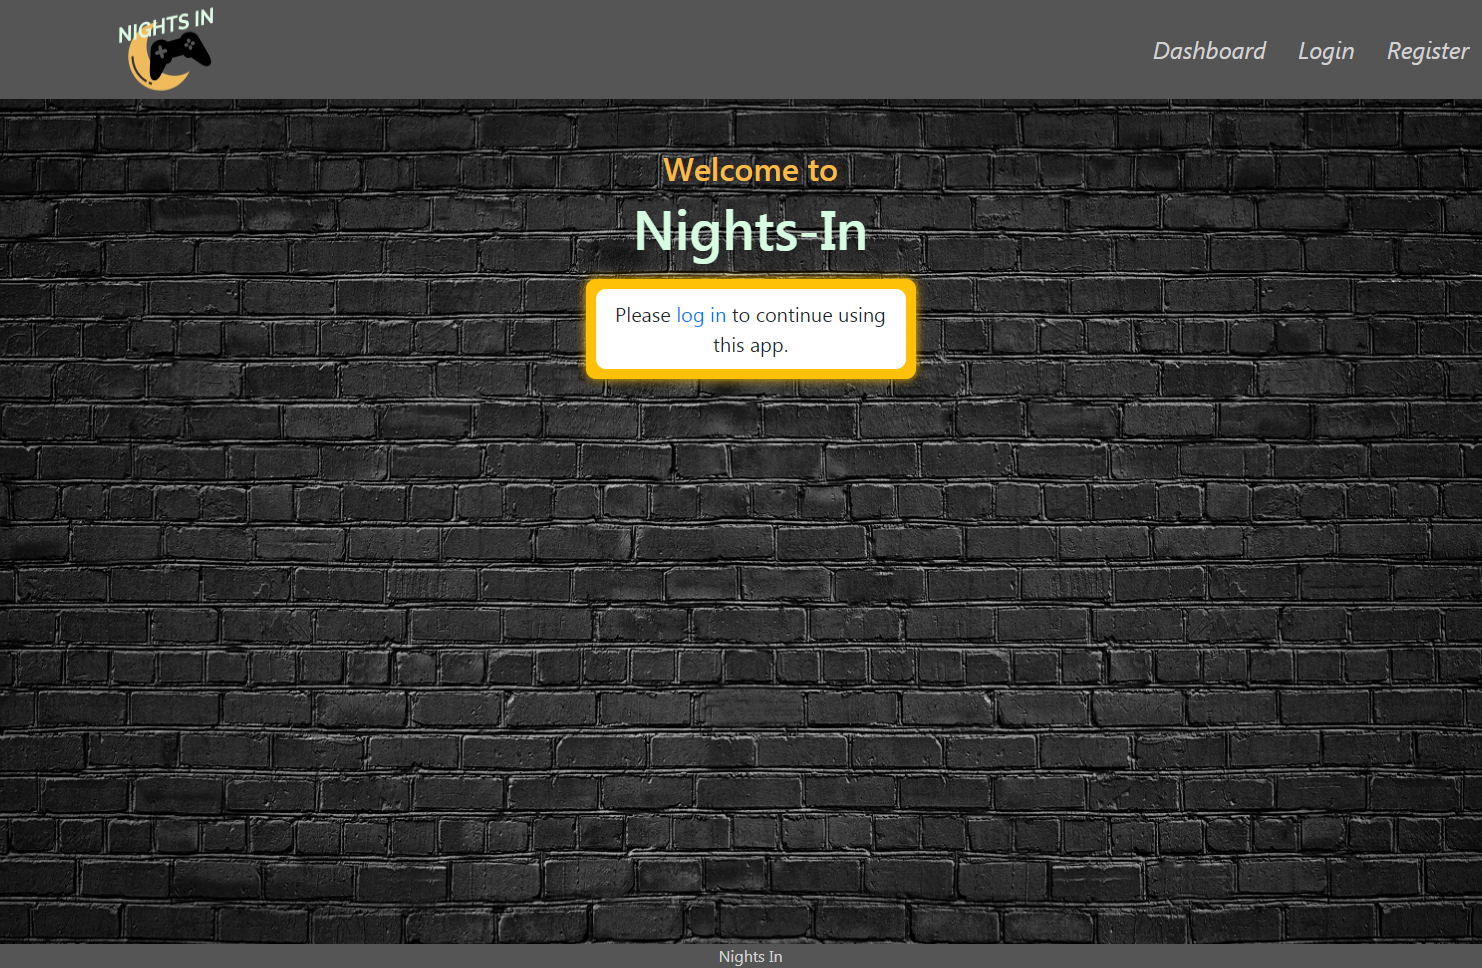Screen dimensions: 1482x968
Task: Click the brand emblem to return home
Action: point(165,50)
